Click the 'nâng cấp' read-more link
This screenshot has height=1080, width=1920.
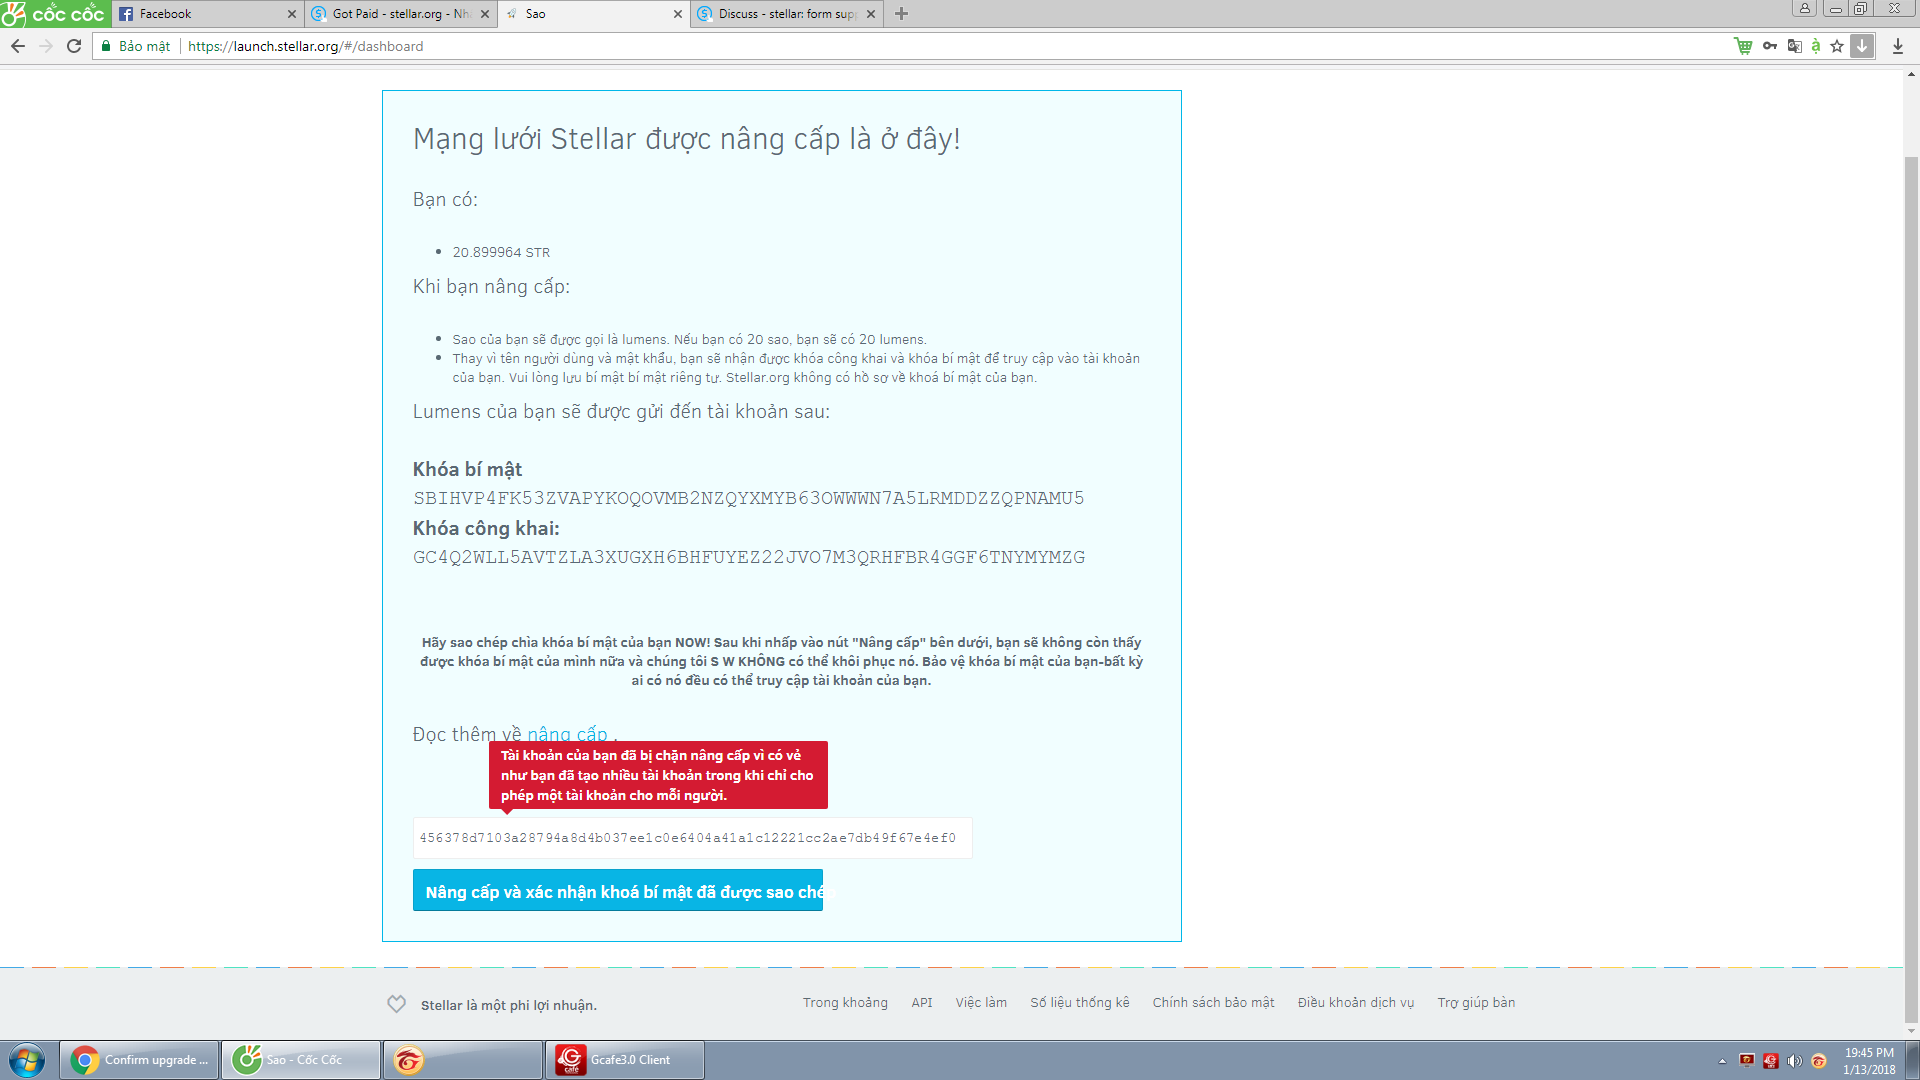pyautogui.click(x=567, y=734)
